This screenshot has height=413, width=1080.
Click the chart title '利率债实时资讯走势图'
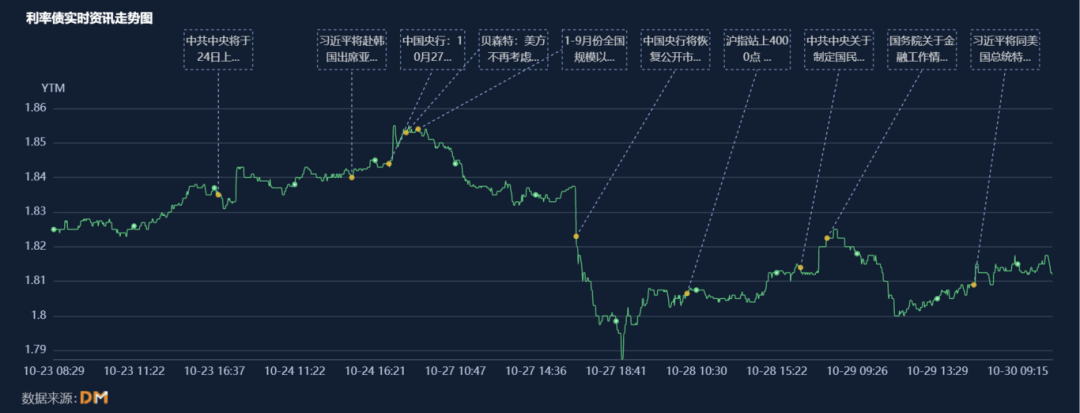pyautogui.click(x=90, y=18)
